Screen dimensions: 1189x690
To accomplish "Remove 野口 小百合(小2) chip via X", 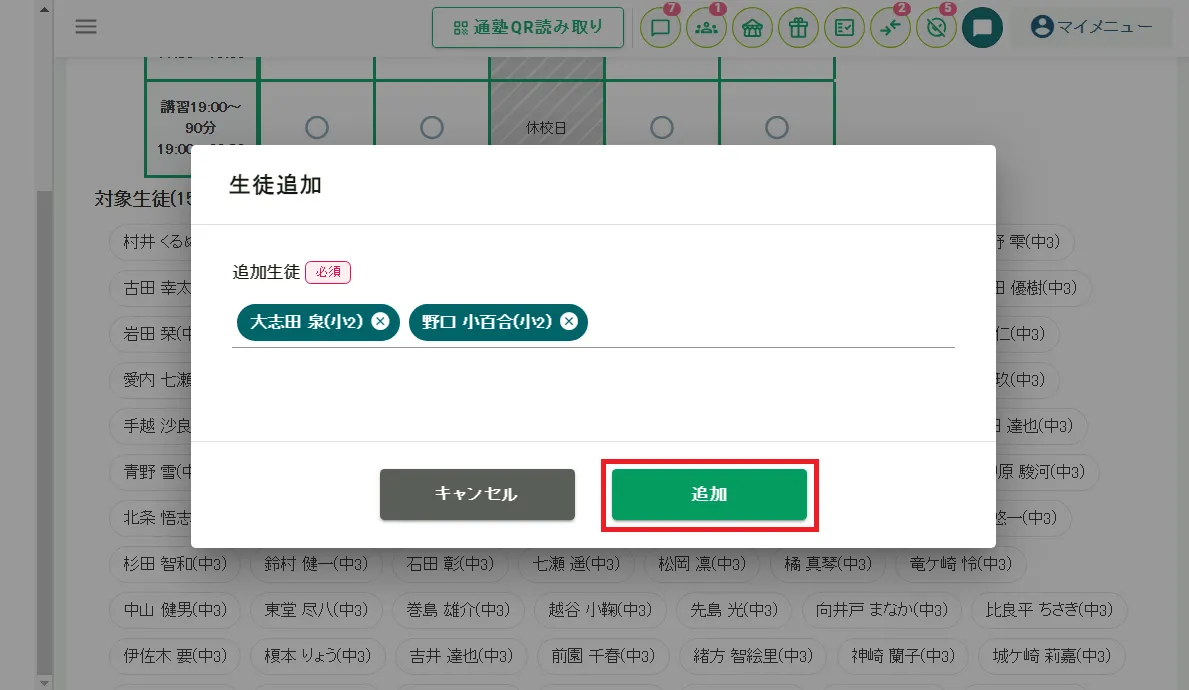I will click(569, 321).
